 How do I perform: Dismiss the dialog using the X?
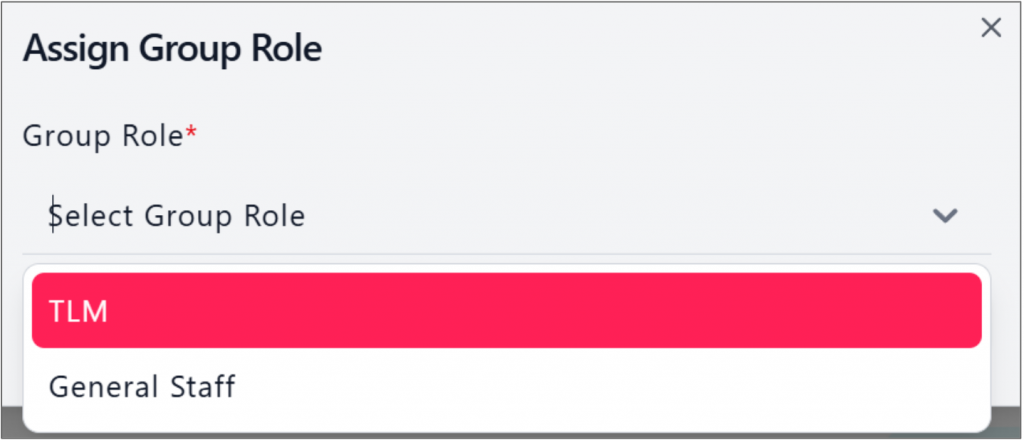(991, 28)
